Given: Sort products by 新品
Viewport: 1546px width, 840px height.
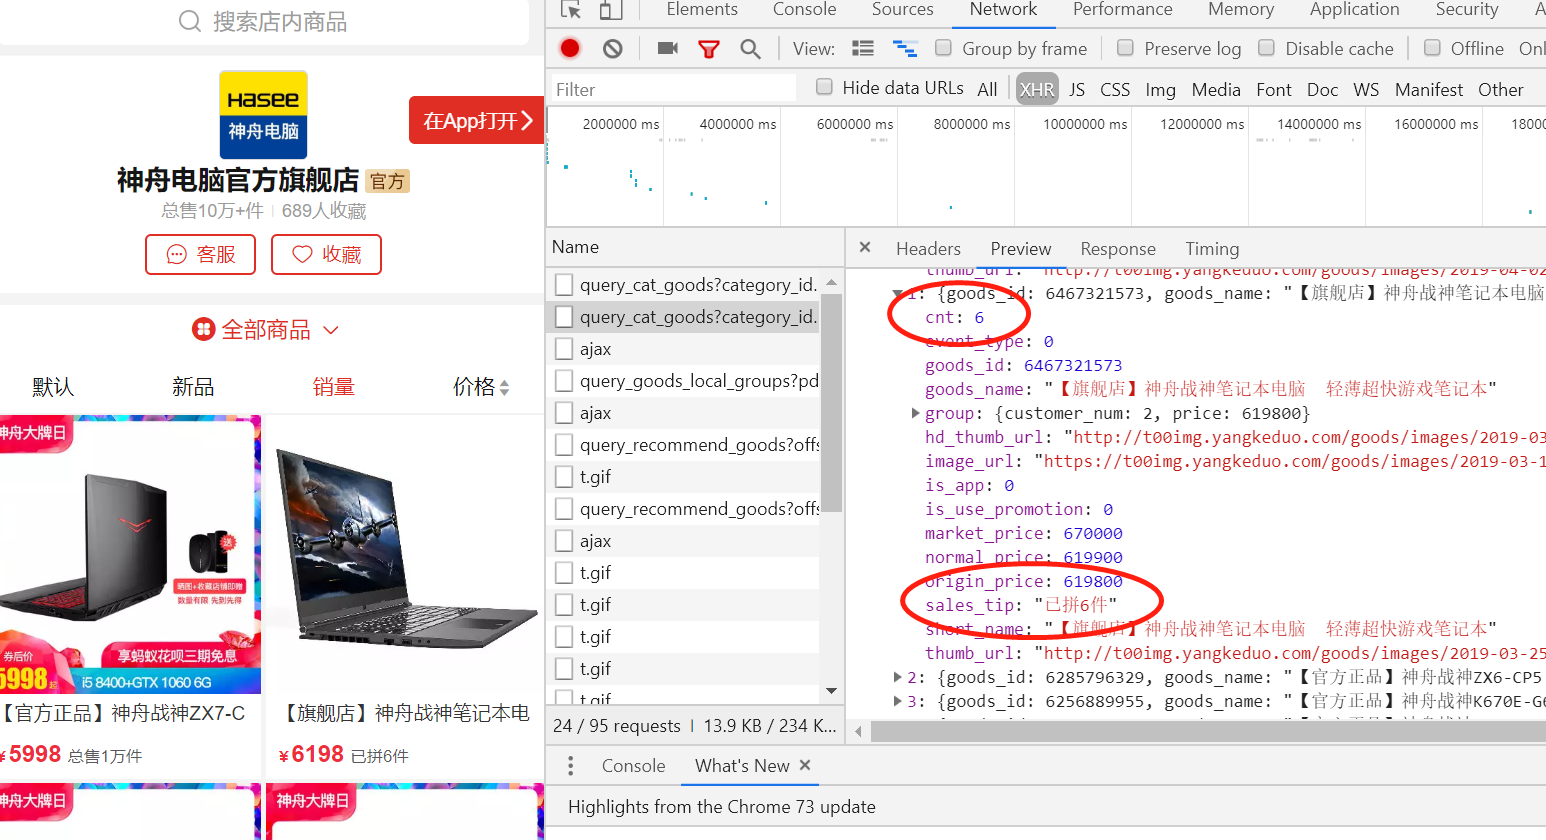Looking at the screenshot, I should 193,387.
